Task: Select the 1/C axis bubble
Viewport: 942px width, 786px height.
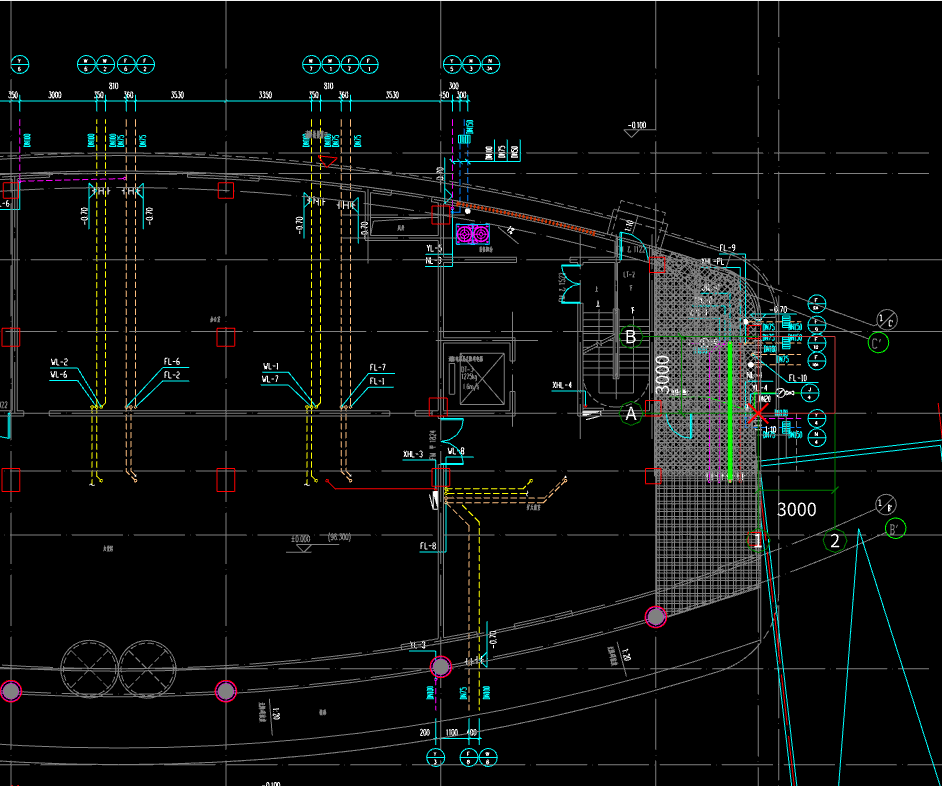Action: click(x=887, y=319)
